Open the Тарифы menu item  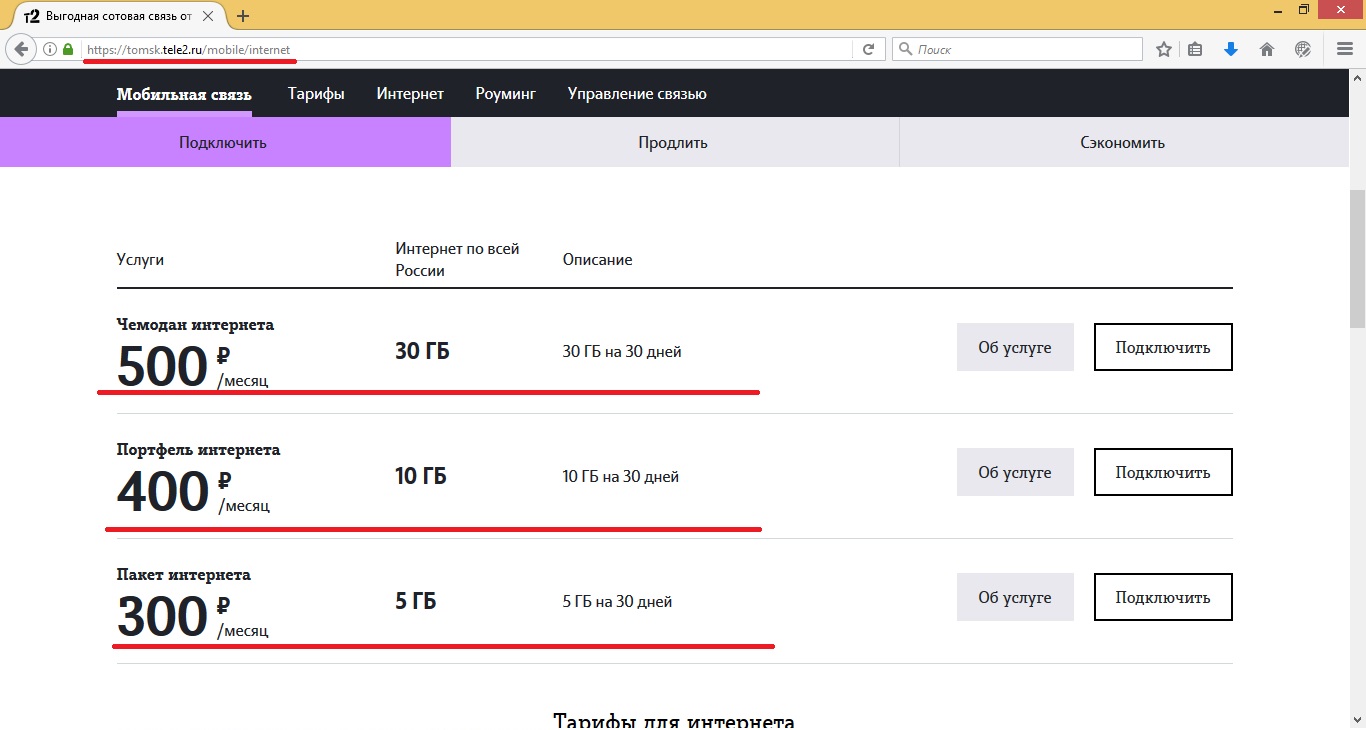pos(316,94)
